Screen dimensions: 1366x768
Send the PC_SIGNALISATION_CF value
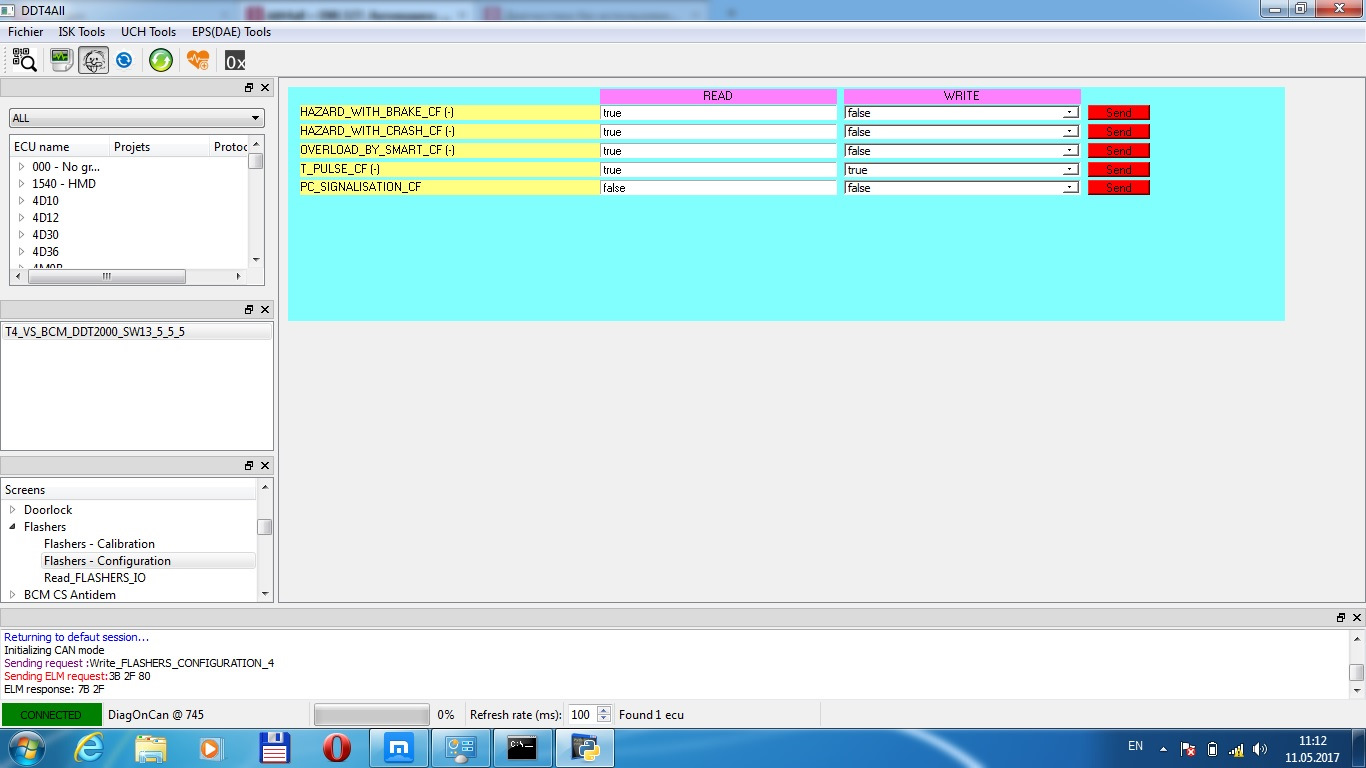pos(1119,188)
